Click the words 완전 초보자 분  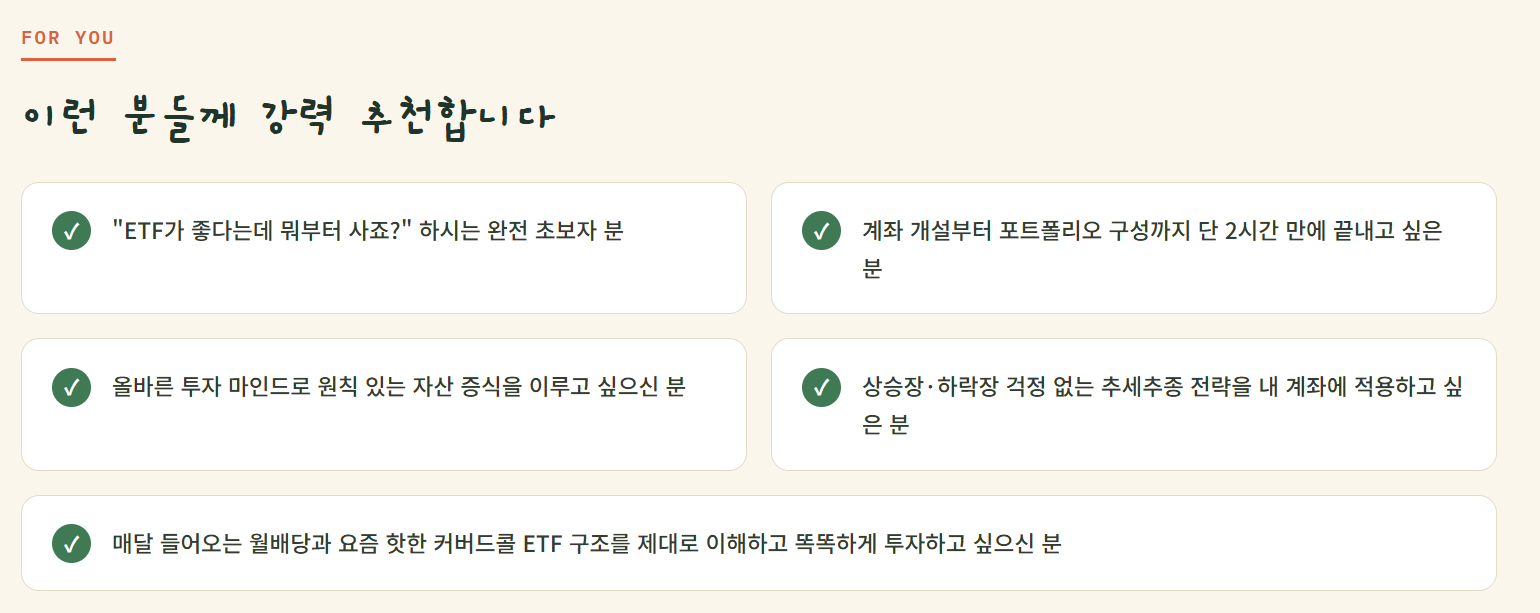pos(555,231)
